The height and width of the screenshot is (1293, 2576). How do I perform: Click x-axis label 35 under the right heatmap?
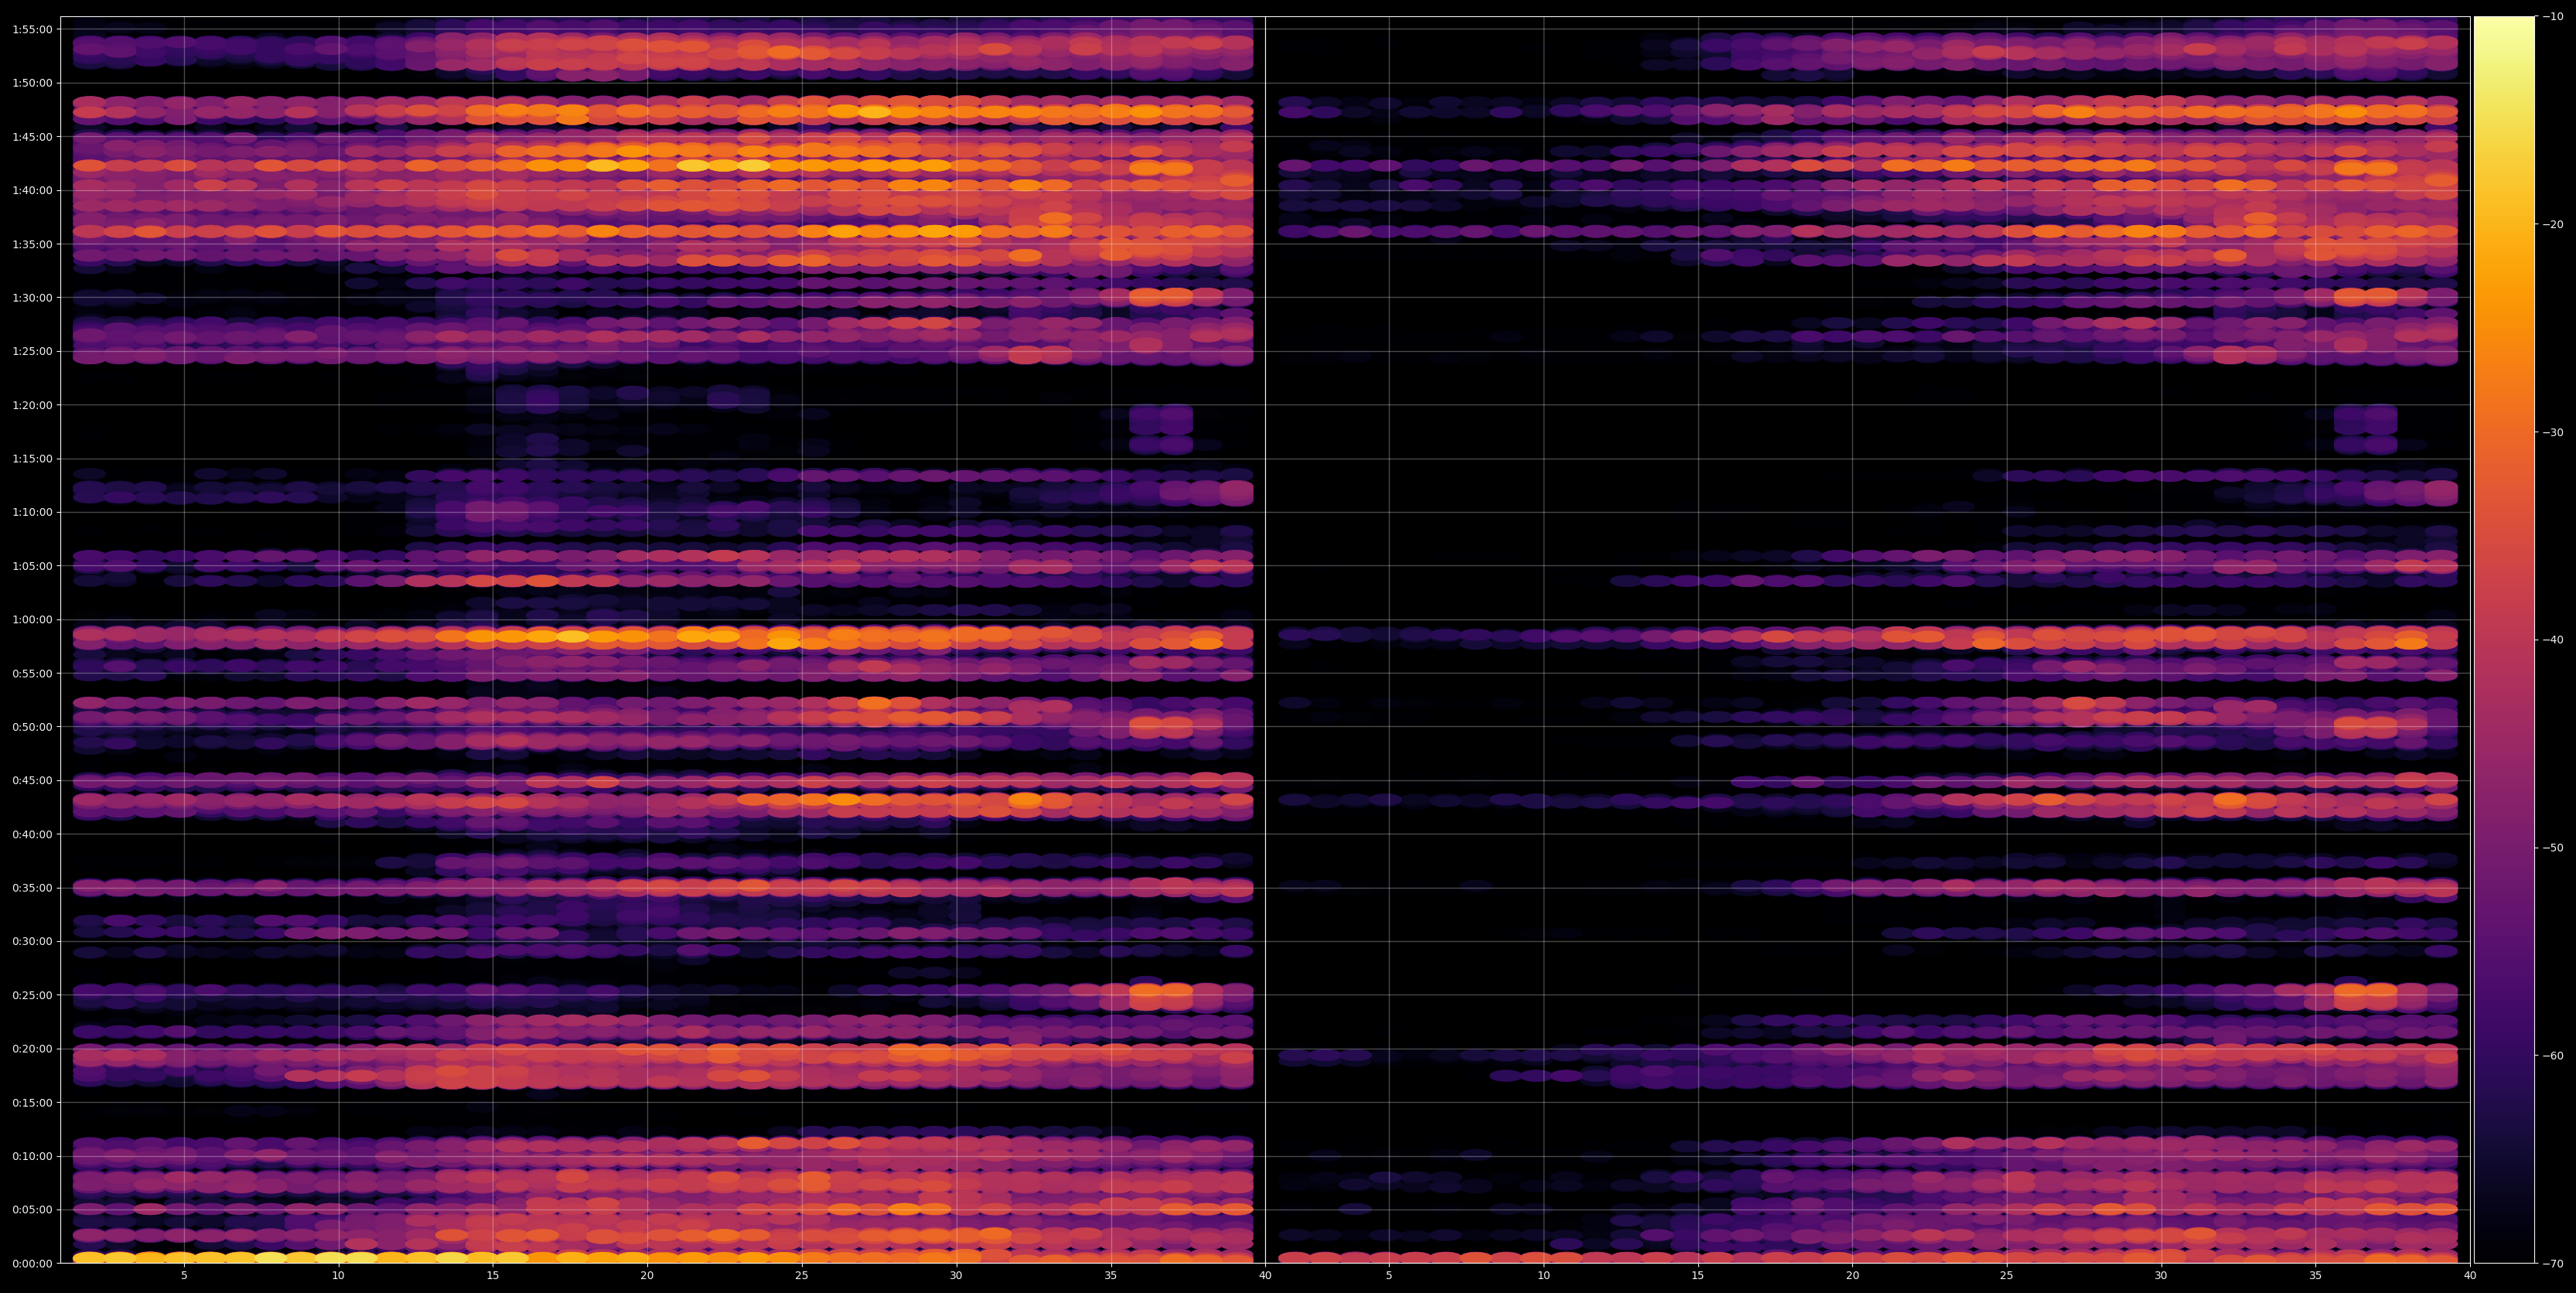point(2316,1276)
